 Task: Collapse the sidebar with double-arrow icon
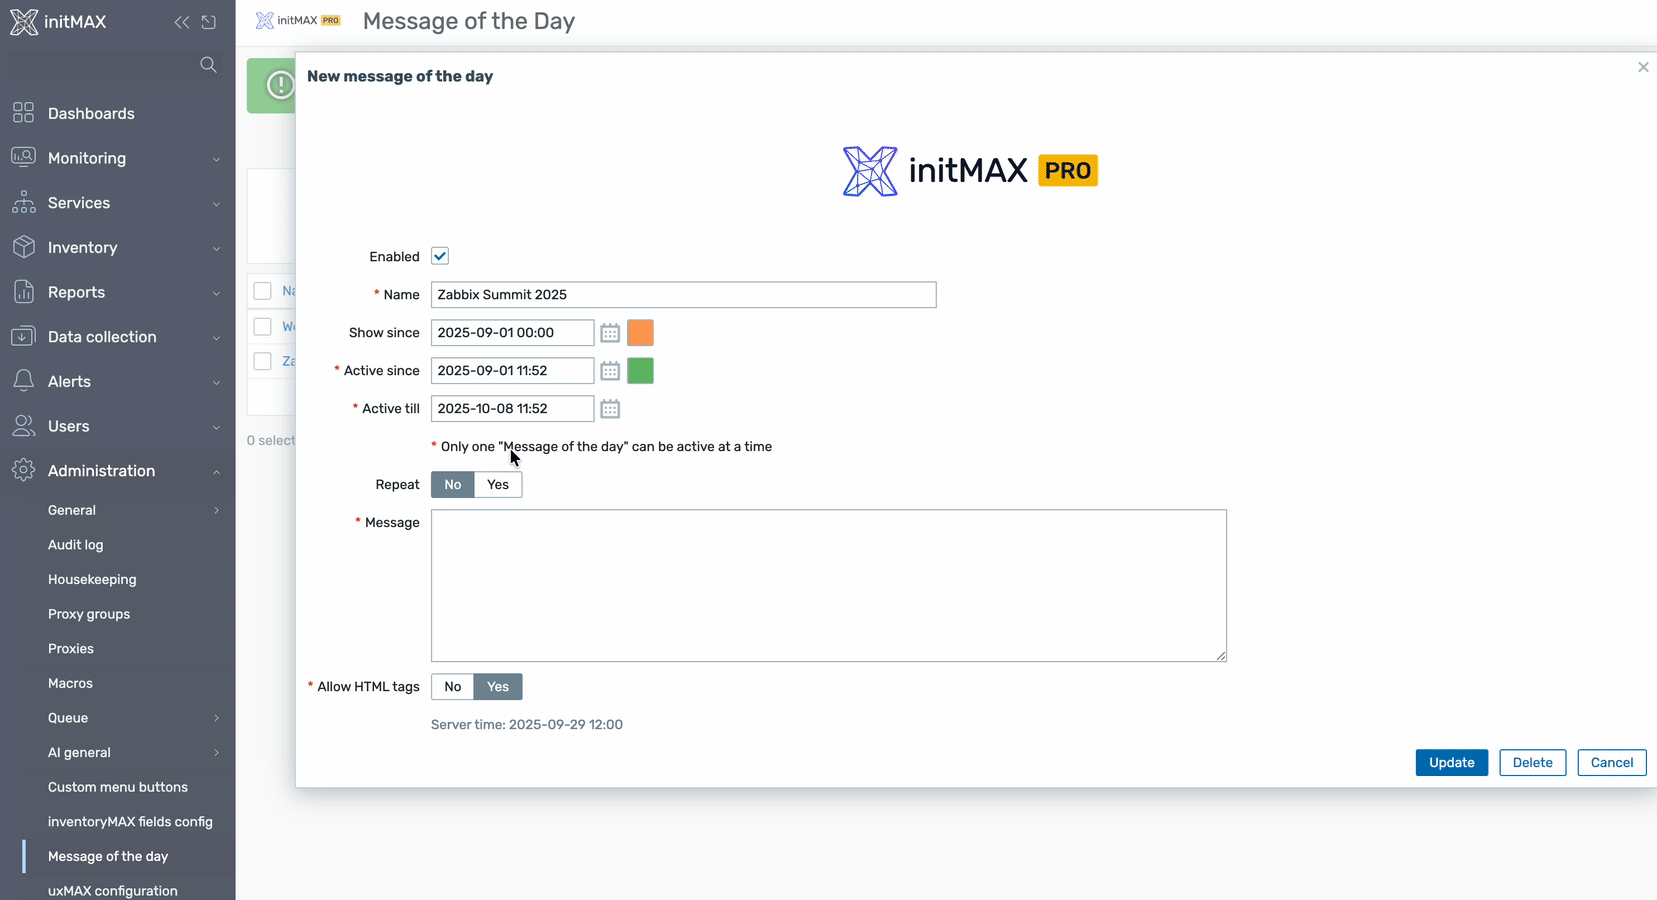(181, 22)
